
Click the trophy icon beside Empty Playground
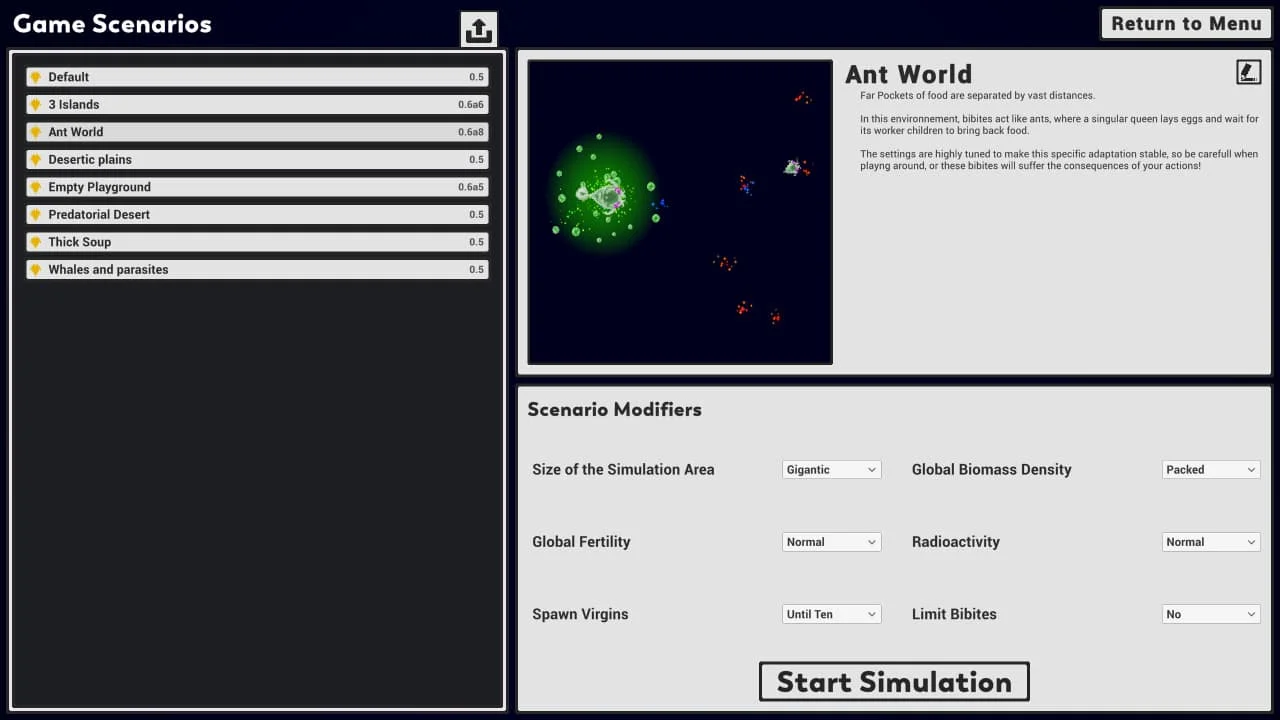pos(35,187)
